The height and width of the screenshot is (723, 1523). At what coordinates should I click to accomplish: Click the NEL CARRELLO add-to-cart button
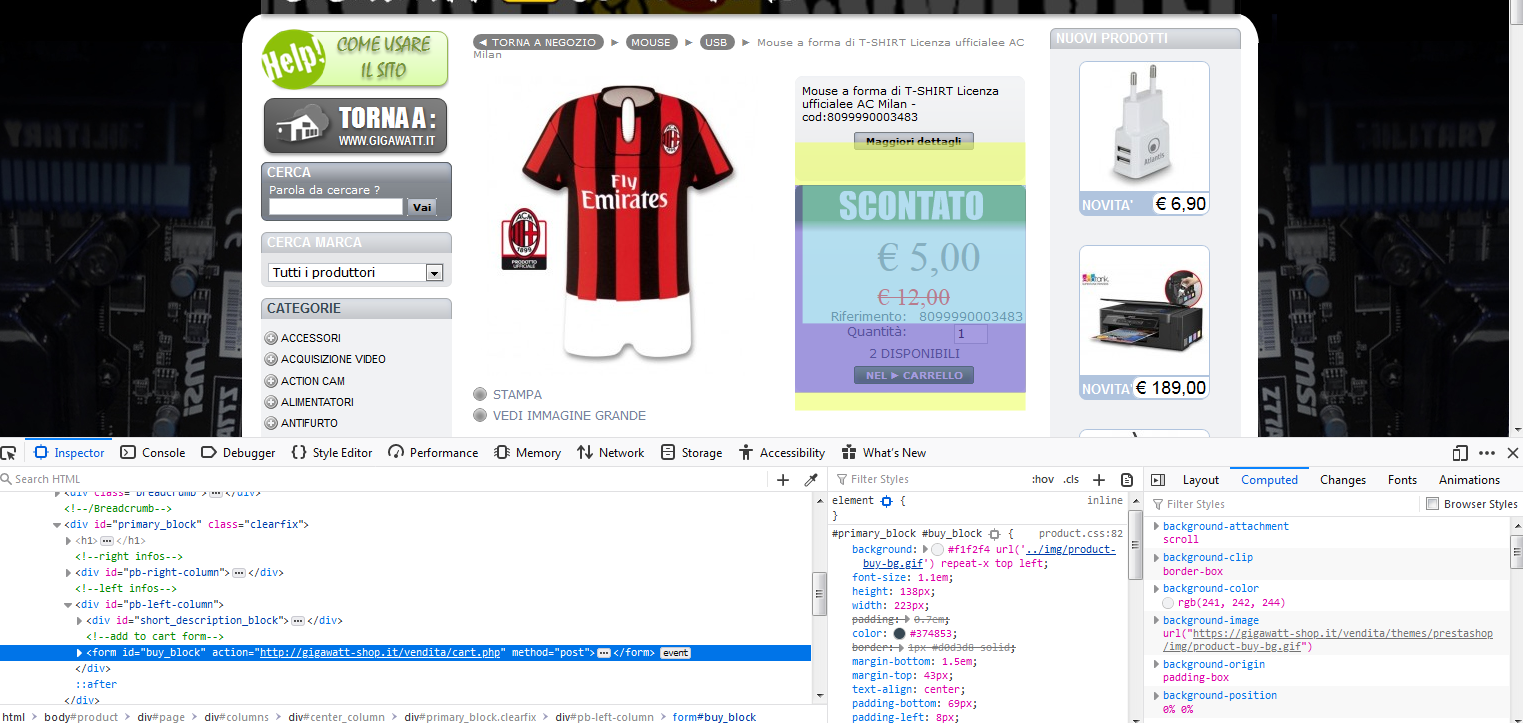coord(914,376)
